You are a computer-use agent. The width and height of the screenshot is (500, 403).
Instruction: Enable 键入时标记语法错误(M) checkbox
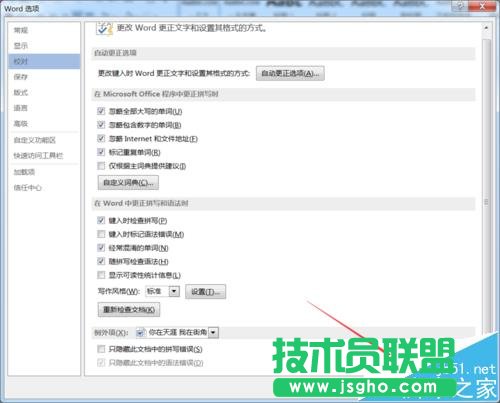(101, 234)
